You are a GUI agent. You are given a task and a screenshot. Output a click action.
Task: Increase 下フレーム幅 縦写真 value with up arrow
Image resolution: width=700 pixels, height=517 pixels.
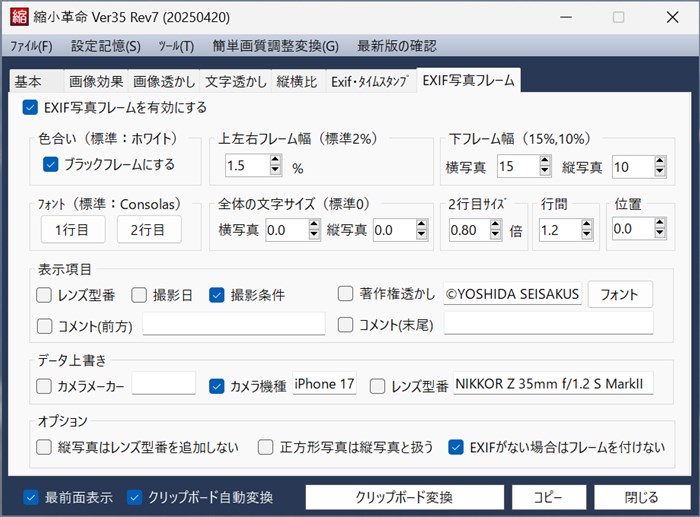point(660,161)
